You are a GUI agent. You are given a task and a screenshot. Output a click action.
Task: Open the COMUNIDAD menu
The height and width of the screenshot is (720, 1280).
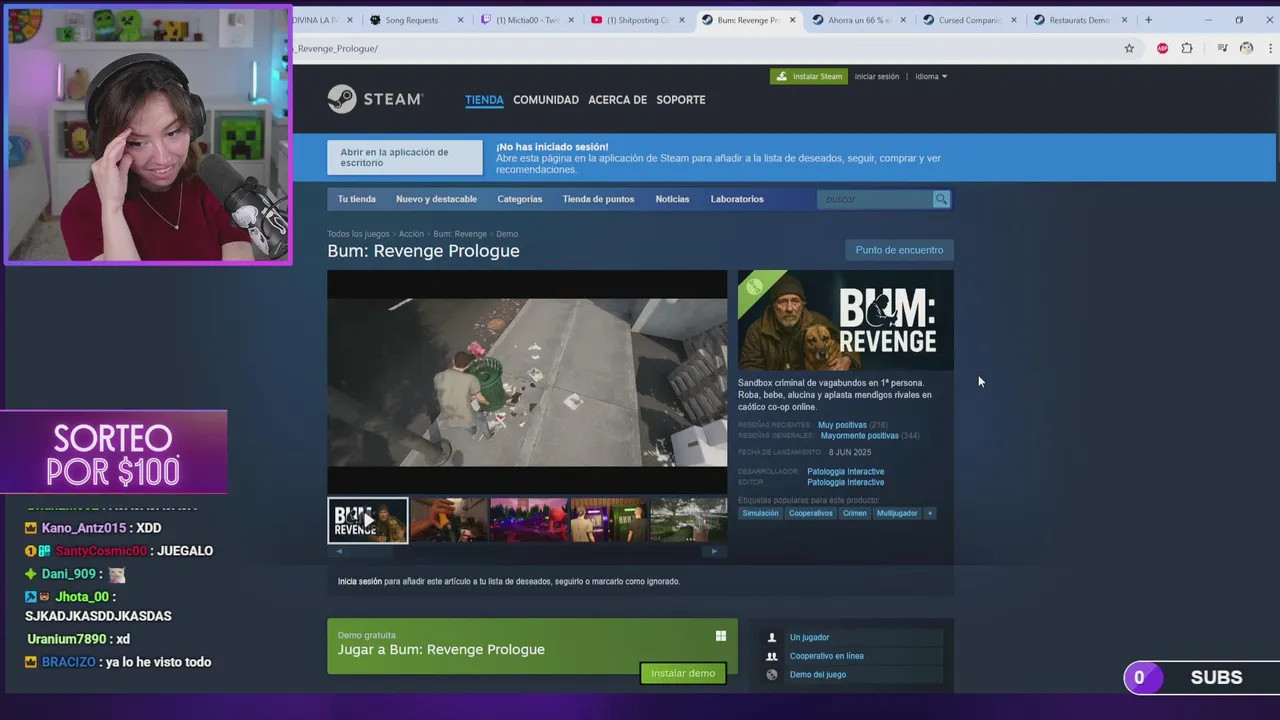(546, 100)
